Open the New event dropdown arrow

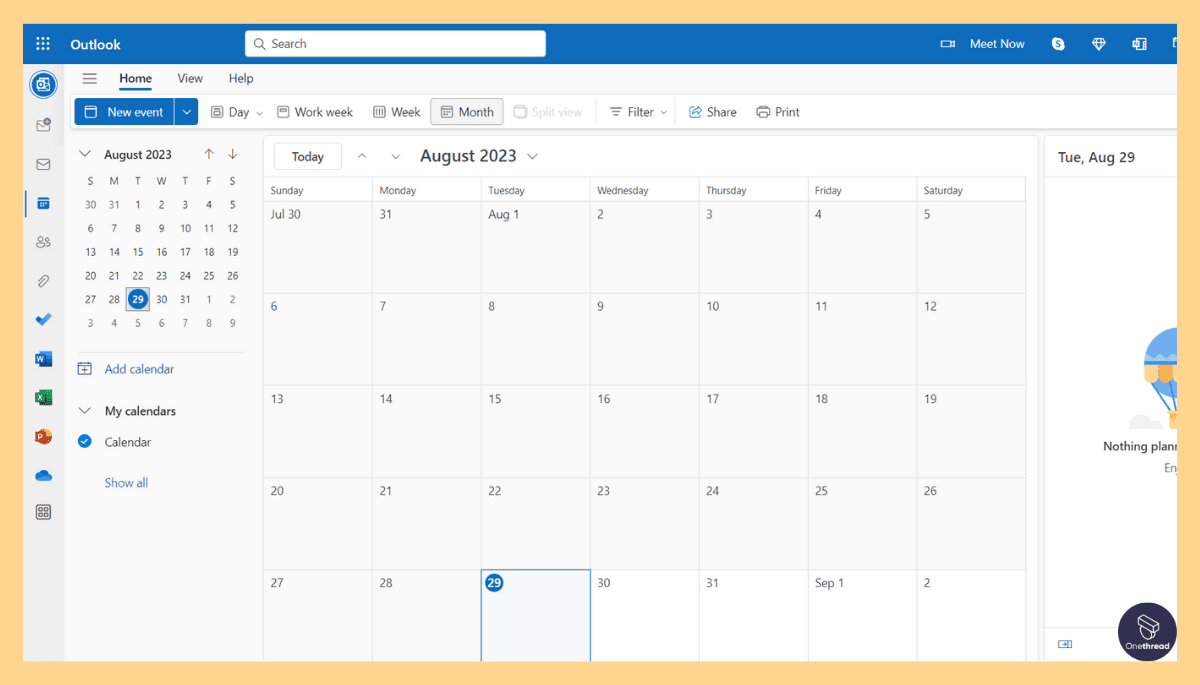[186, 111]
